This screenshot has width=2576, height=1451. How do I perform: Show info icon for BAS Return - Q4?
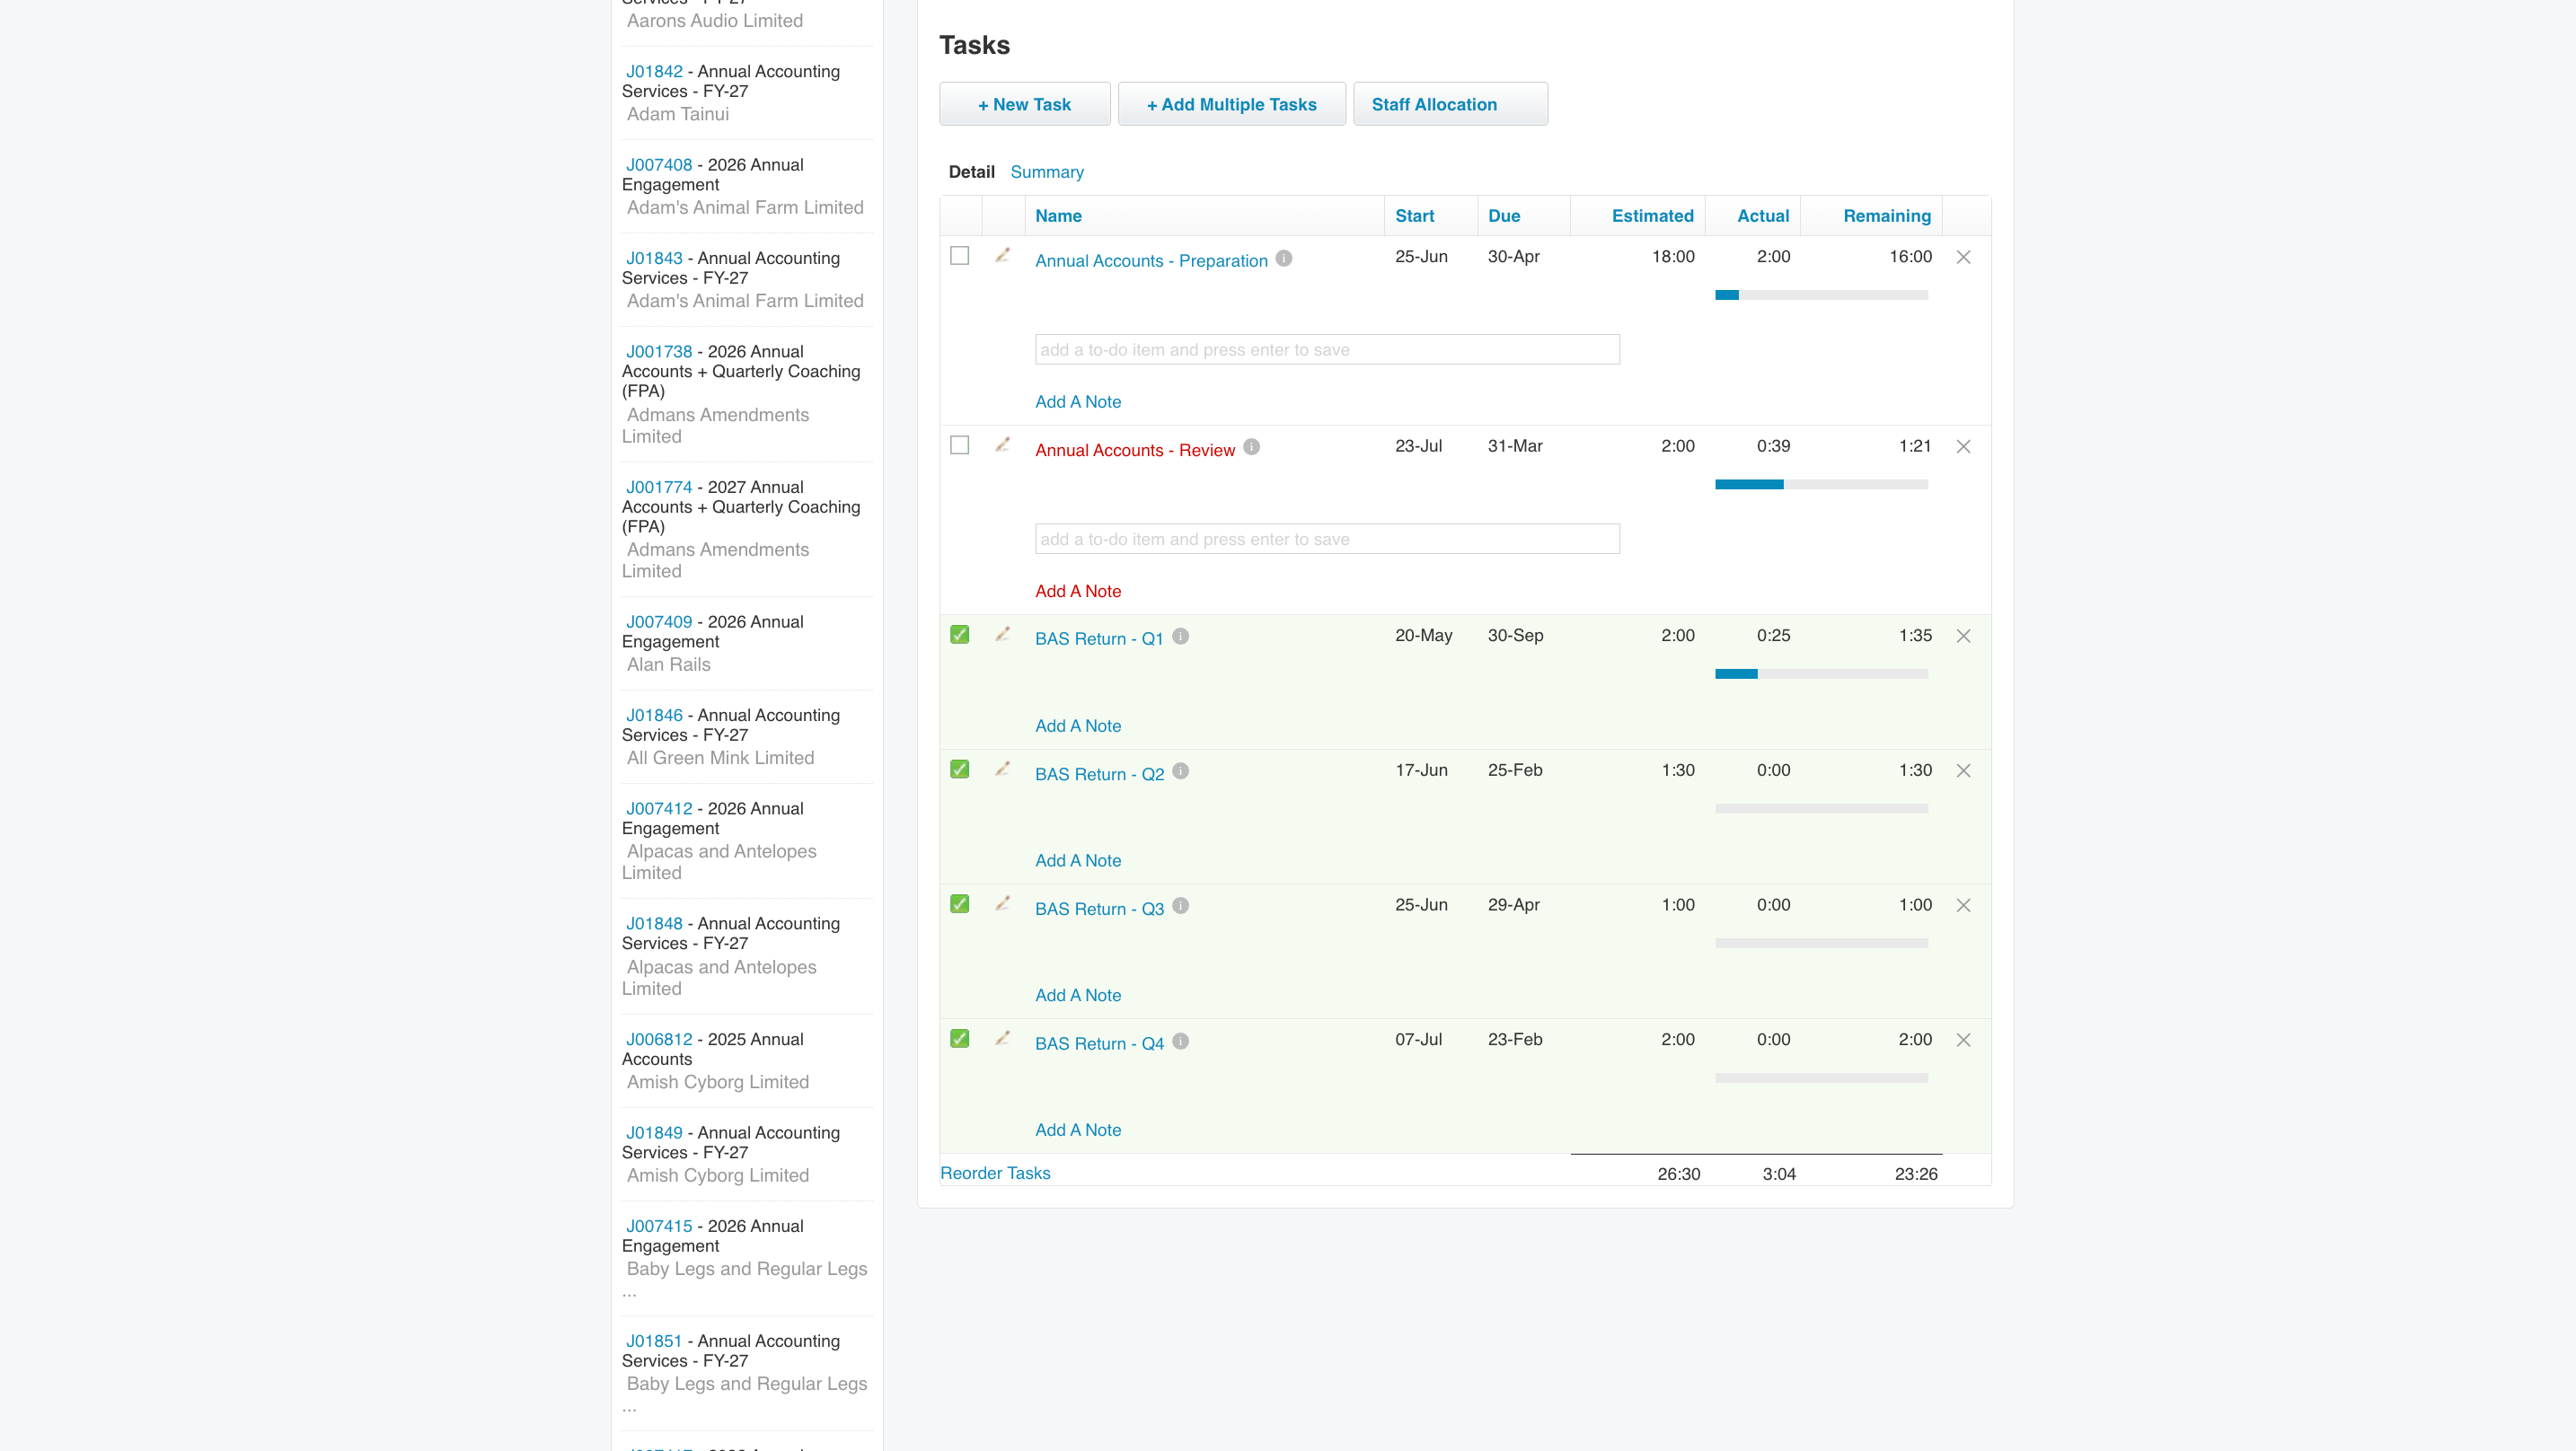point(1180,1041)
